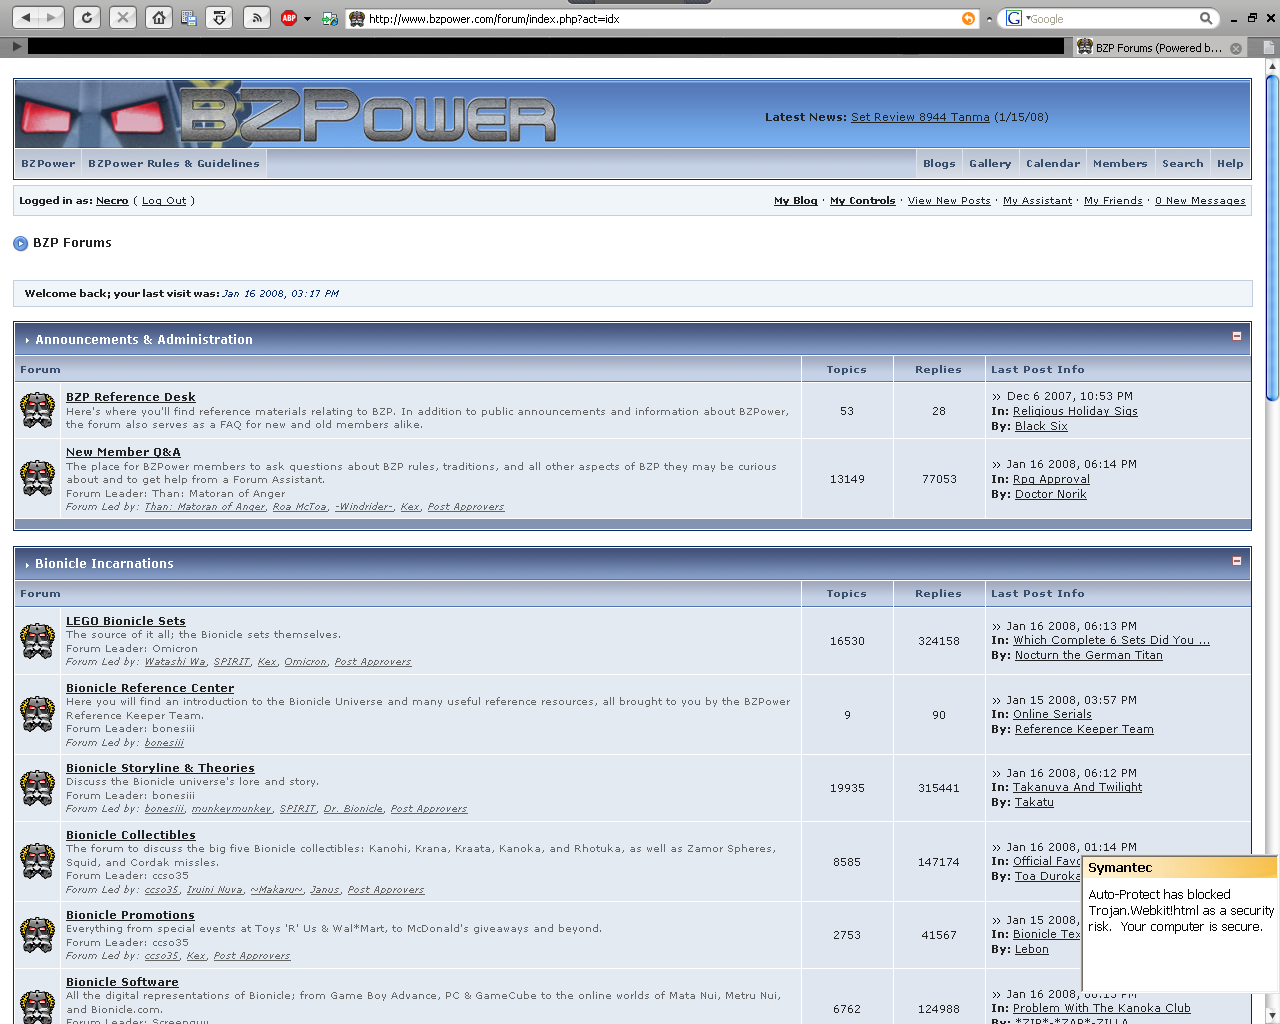Click the Back navigation arrow
Screen dimensions: 1280x1024
tap(28, 17)
